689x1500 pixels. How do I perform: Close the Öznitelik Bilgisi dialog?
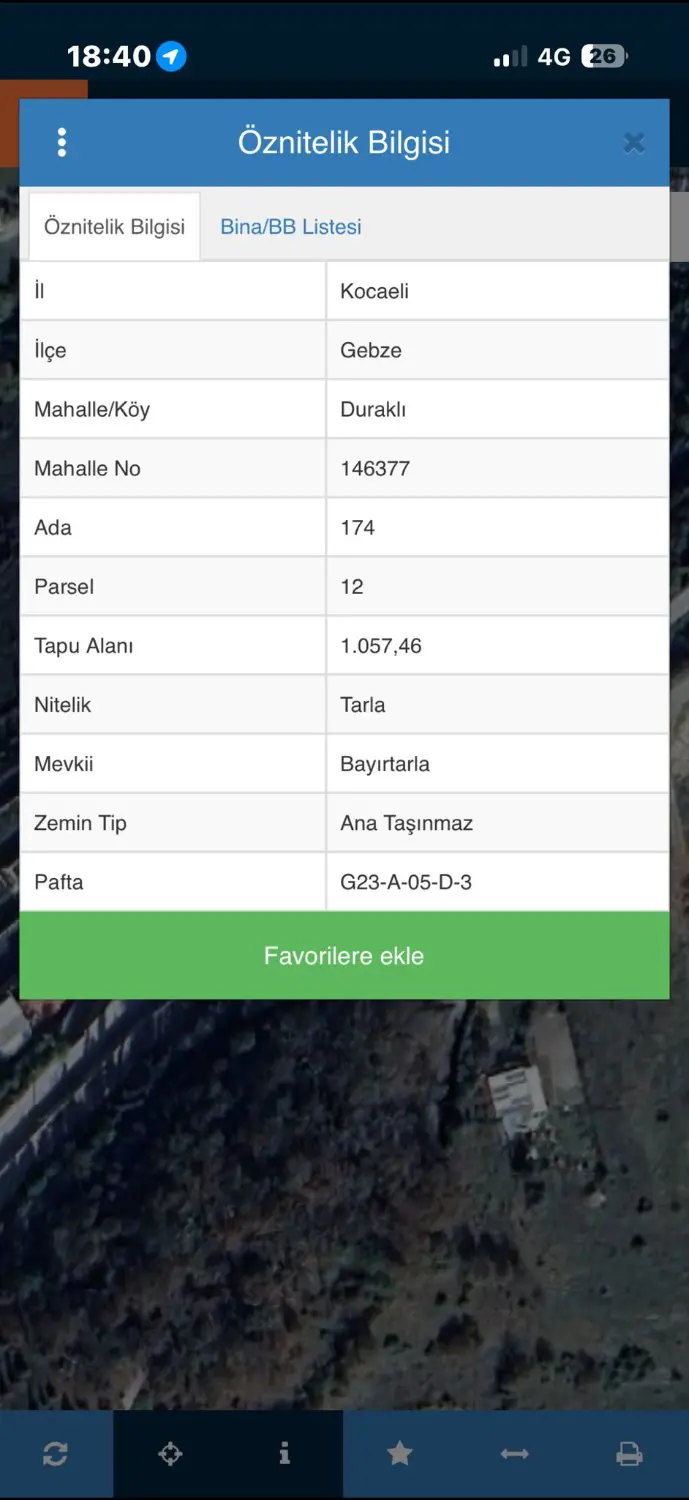click(x=634, y=143)
